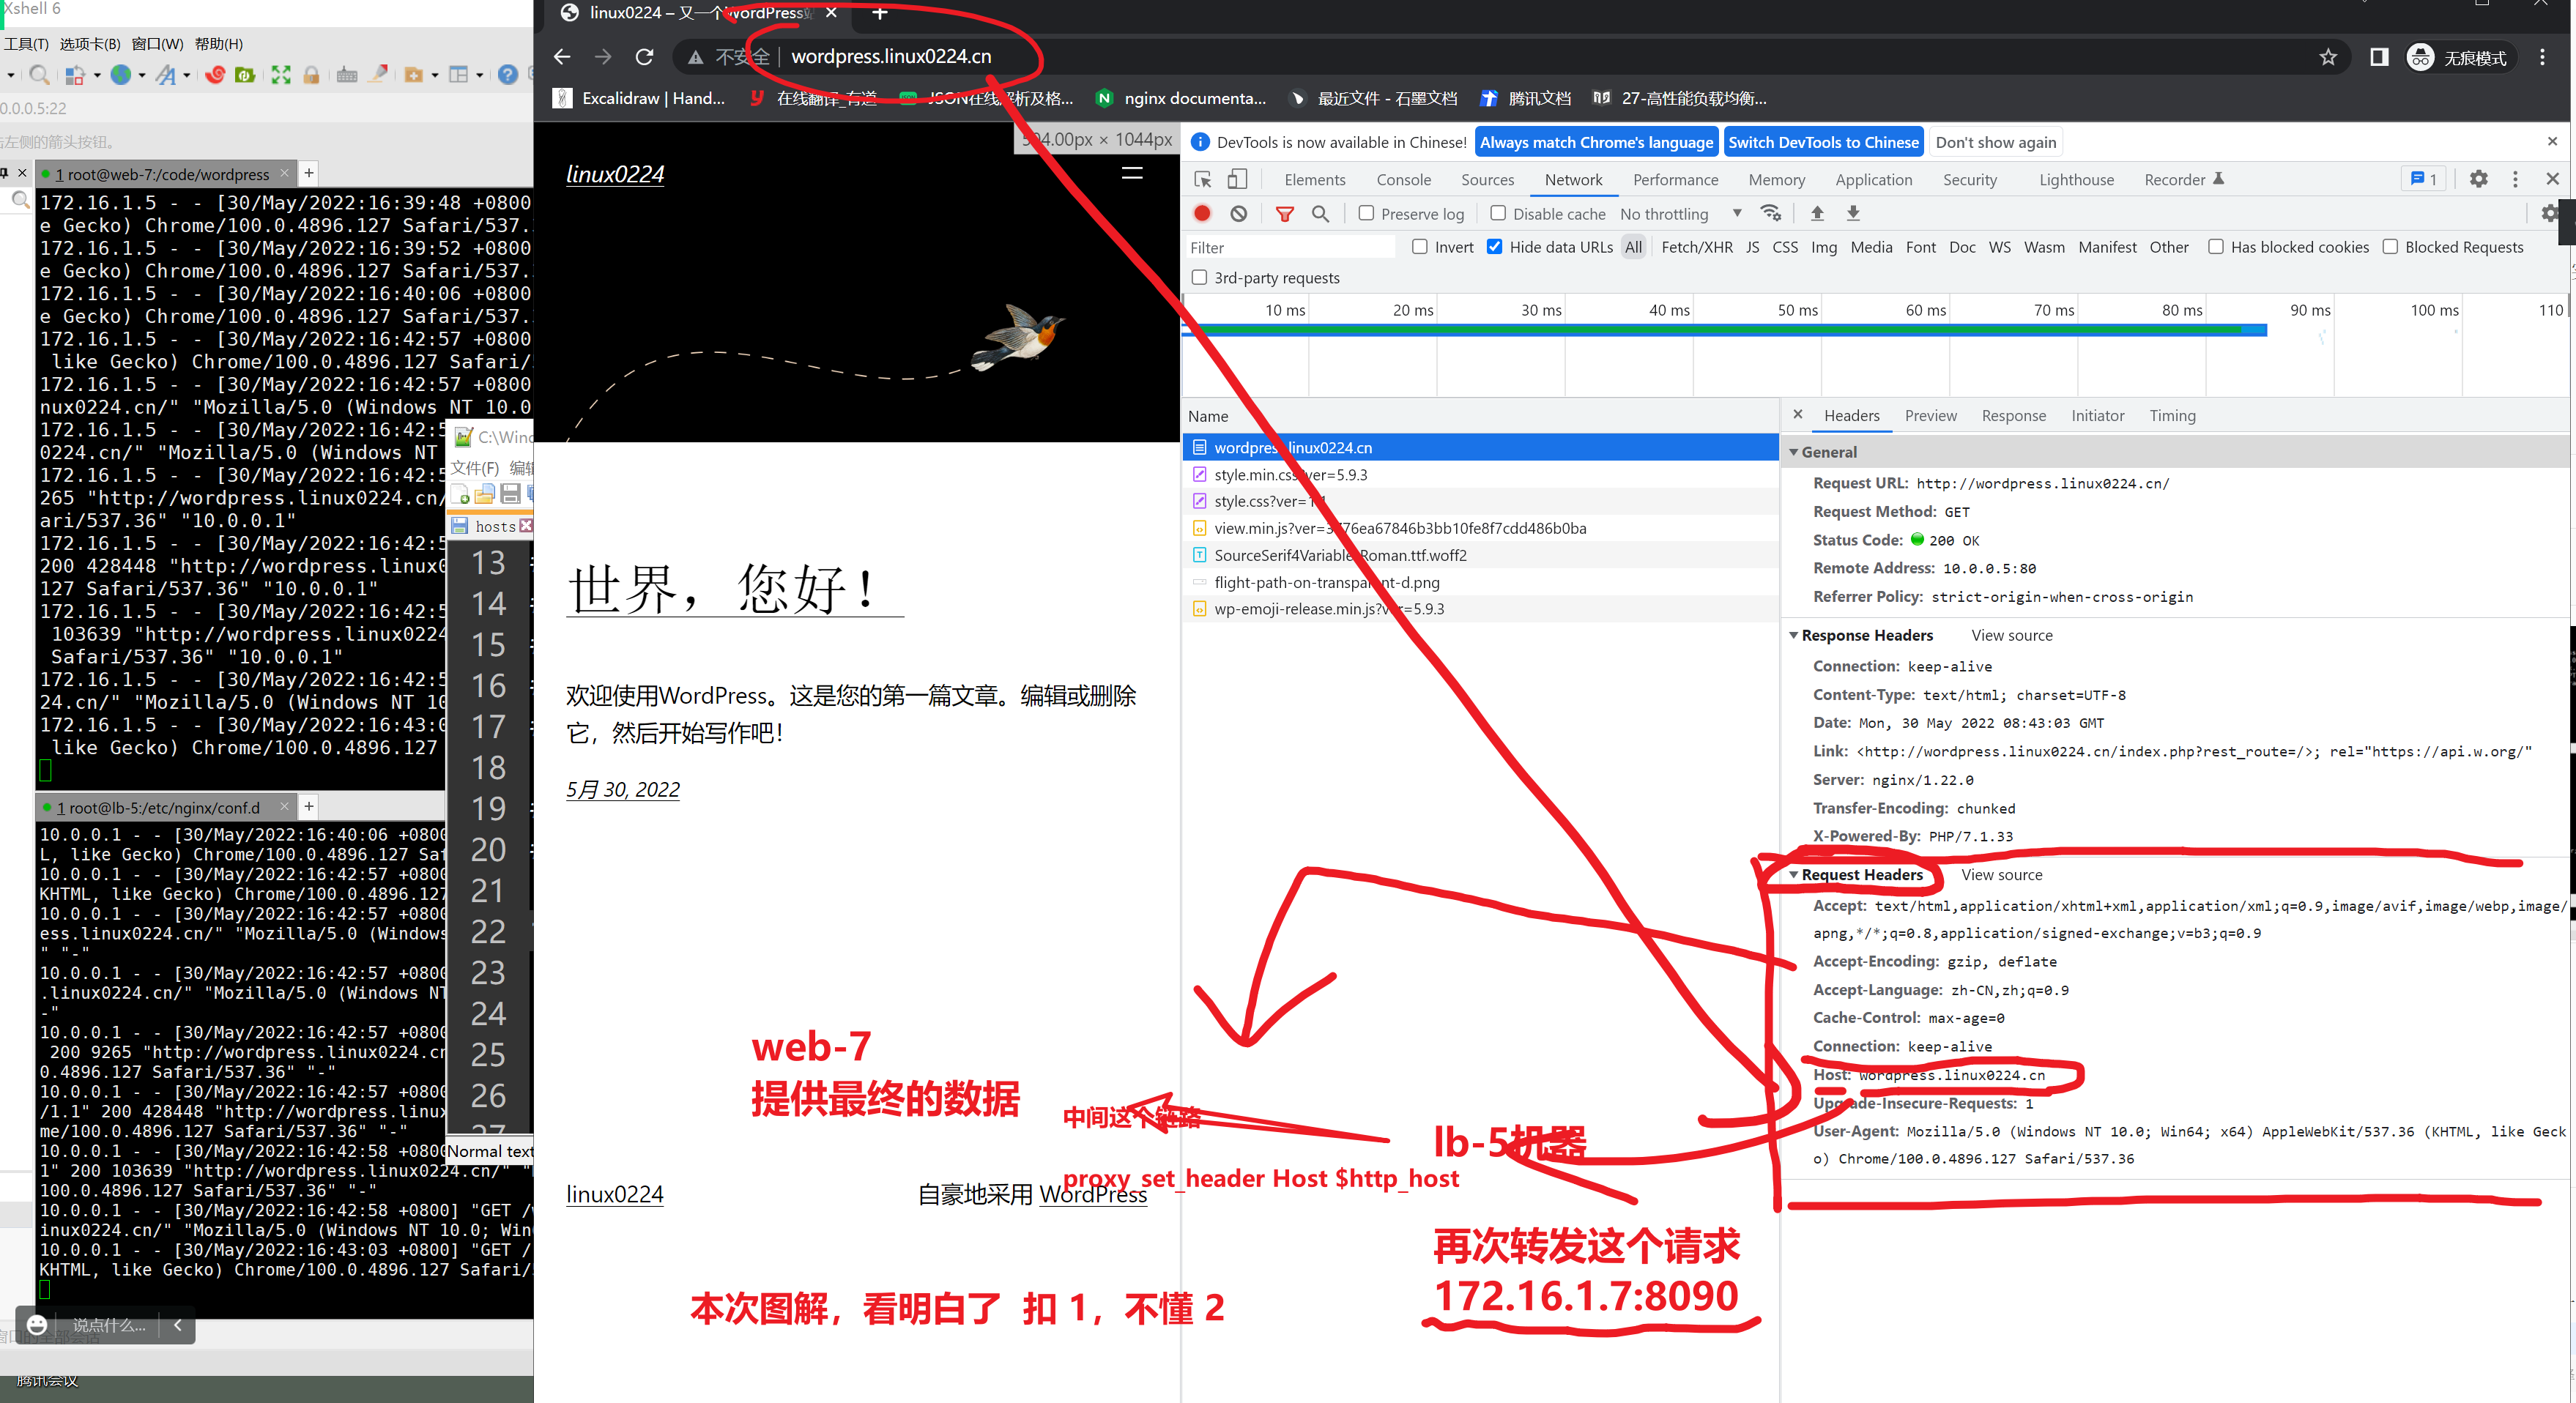Viewport: 2576px width, 1403px height.
Task: Open Xshell help question mark icon
Action: pos(508,75)
